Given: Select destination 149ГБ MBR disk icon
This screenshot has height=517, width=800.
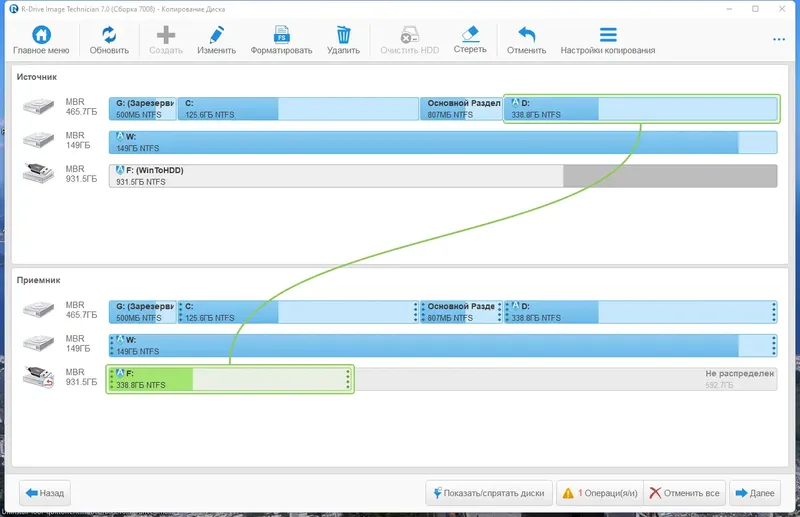Looking at the screenshot, I should (38, 343).
